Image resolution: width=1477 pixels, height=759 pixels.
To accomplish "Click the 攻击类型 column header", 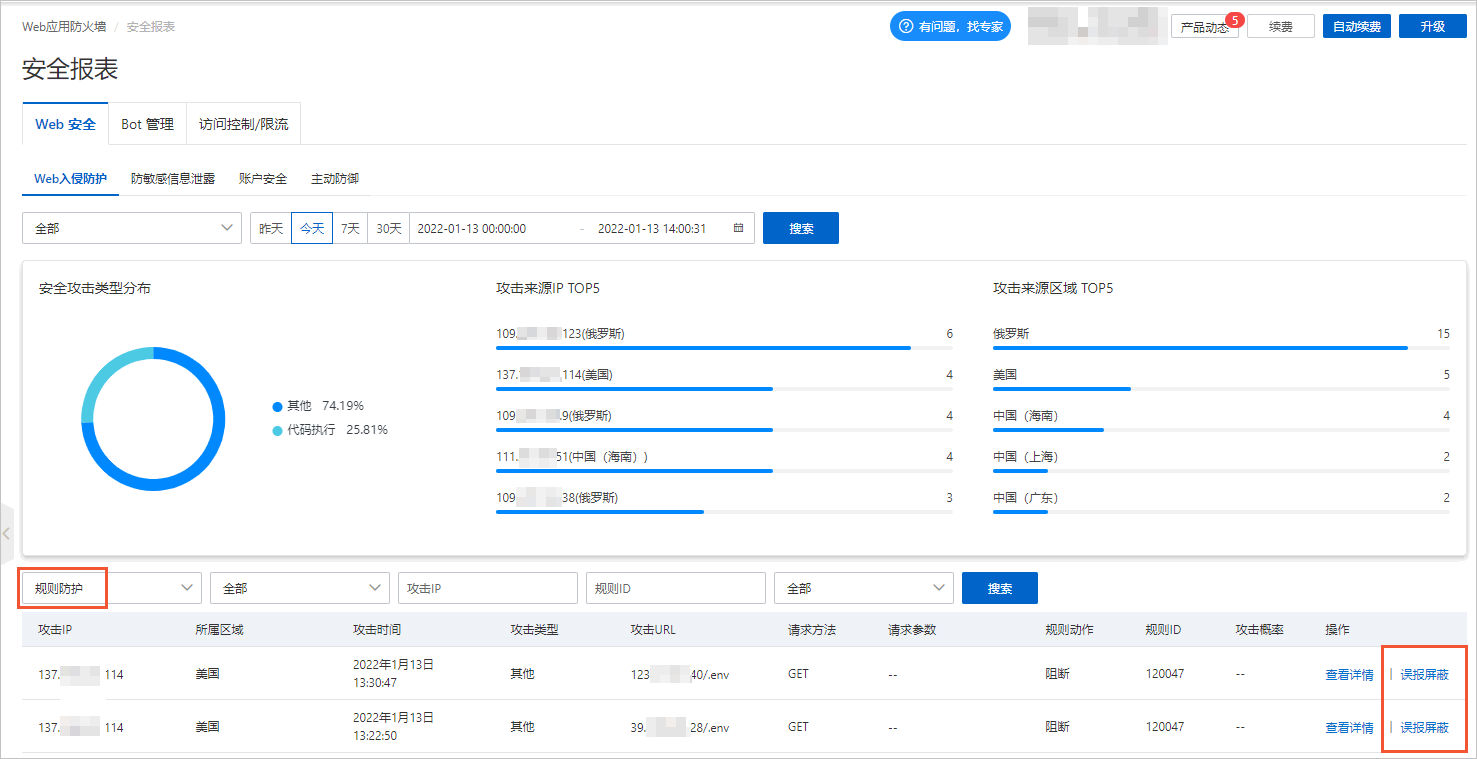I will click(x=534, y=630).
